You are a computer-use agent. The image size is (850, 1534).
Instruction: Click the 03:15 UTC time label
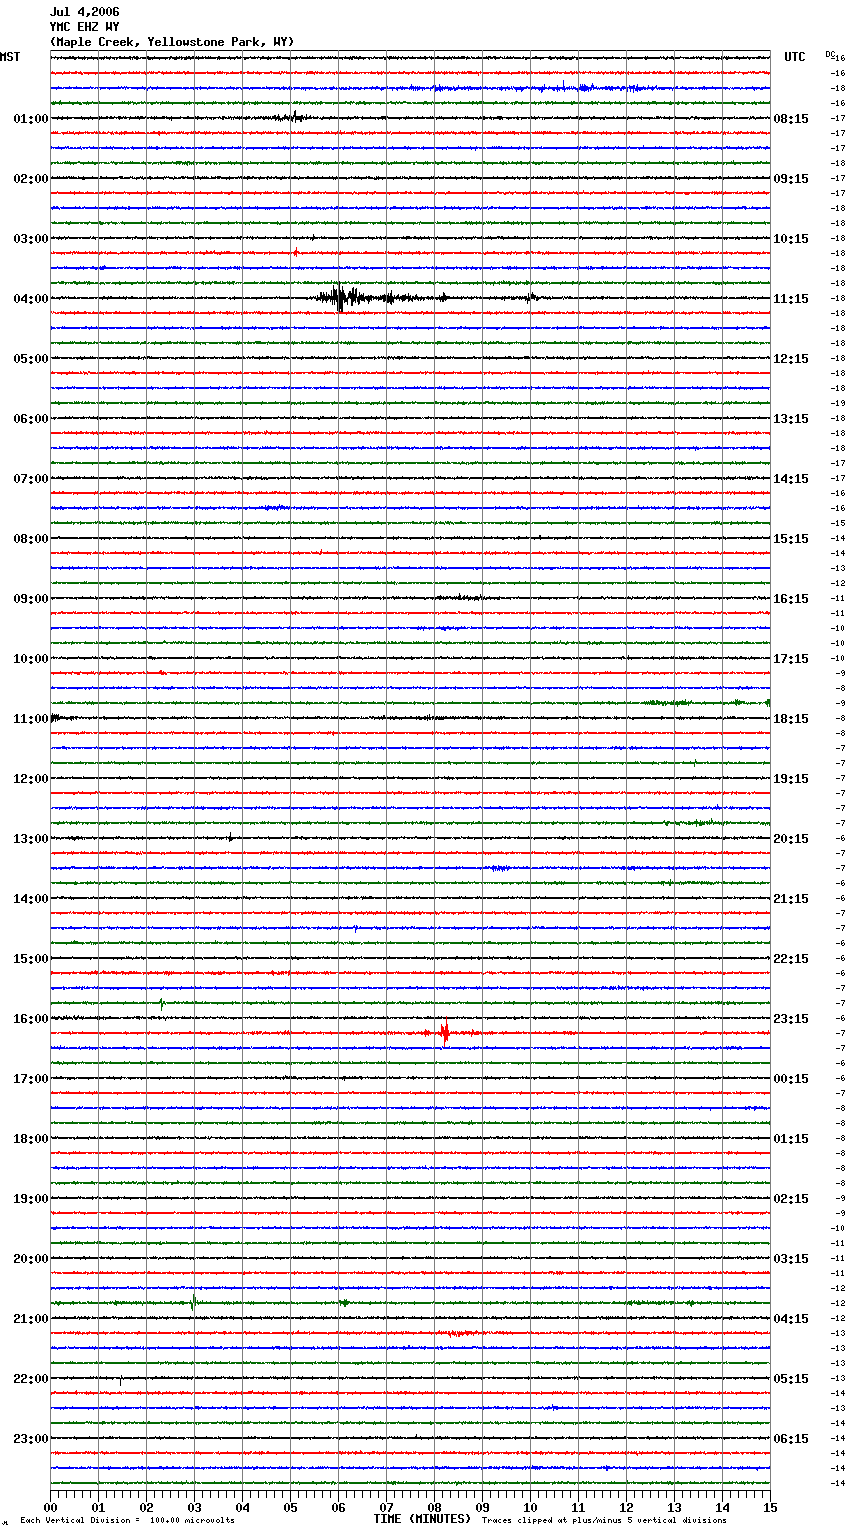[x=791, y=1259]
